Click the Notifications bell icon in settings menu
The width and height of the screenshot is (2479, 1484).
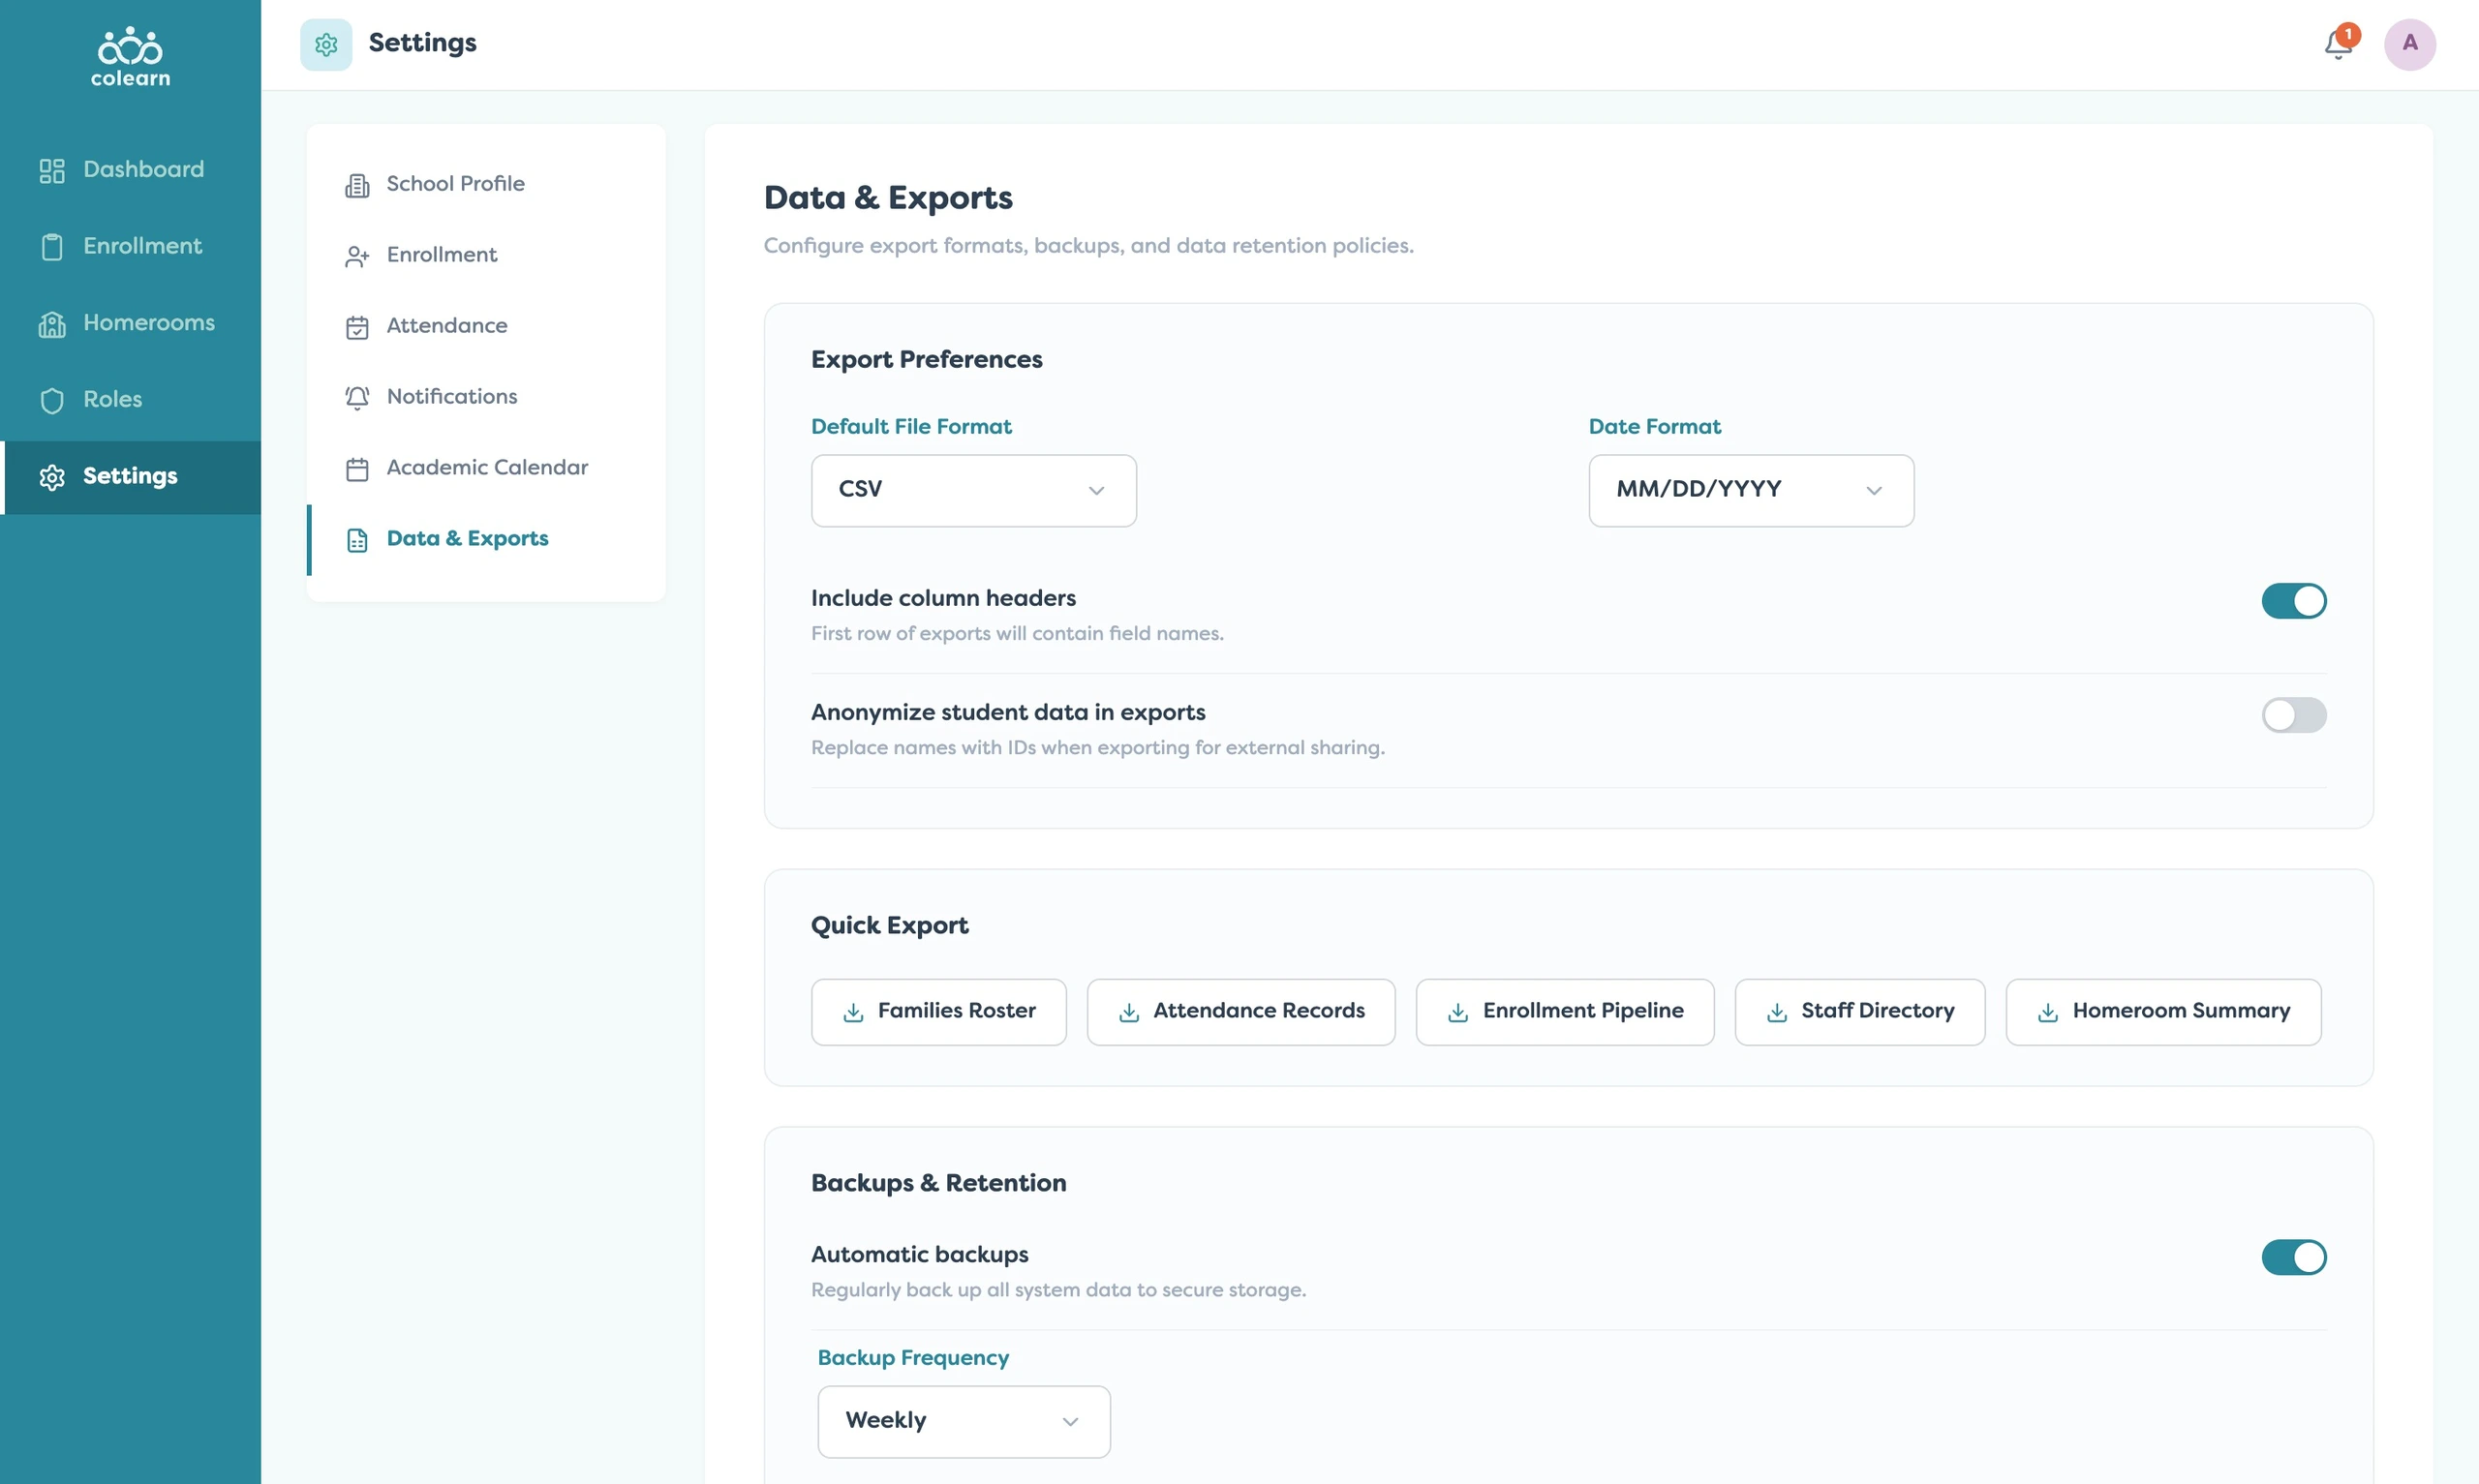(x=357, y=398)
